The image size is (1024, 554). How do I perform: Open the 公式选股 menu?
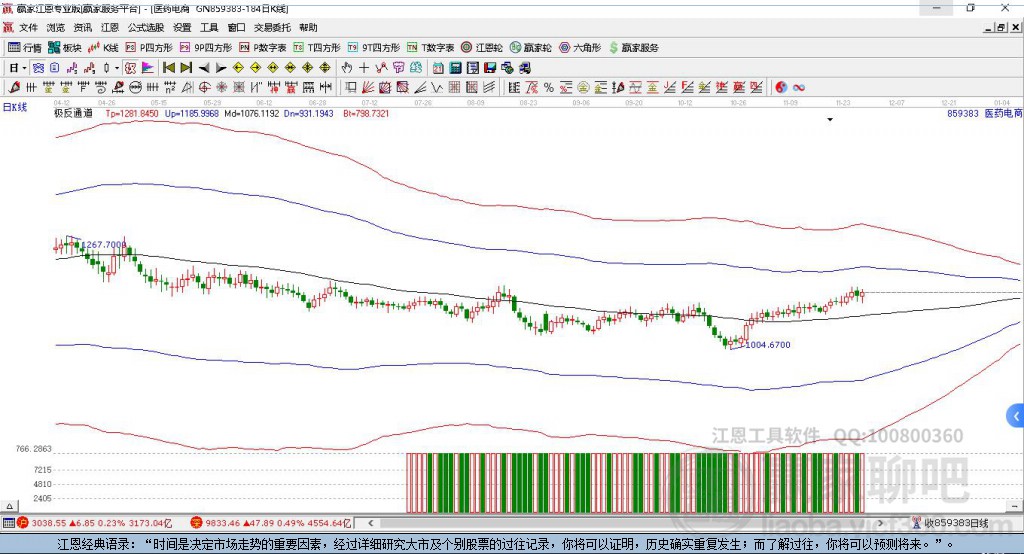pos(145,28)
